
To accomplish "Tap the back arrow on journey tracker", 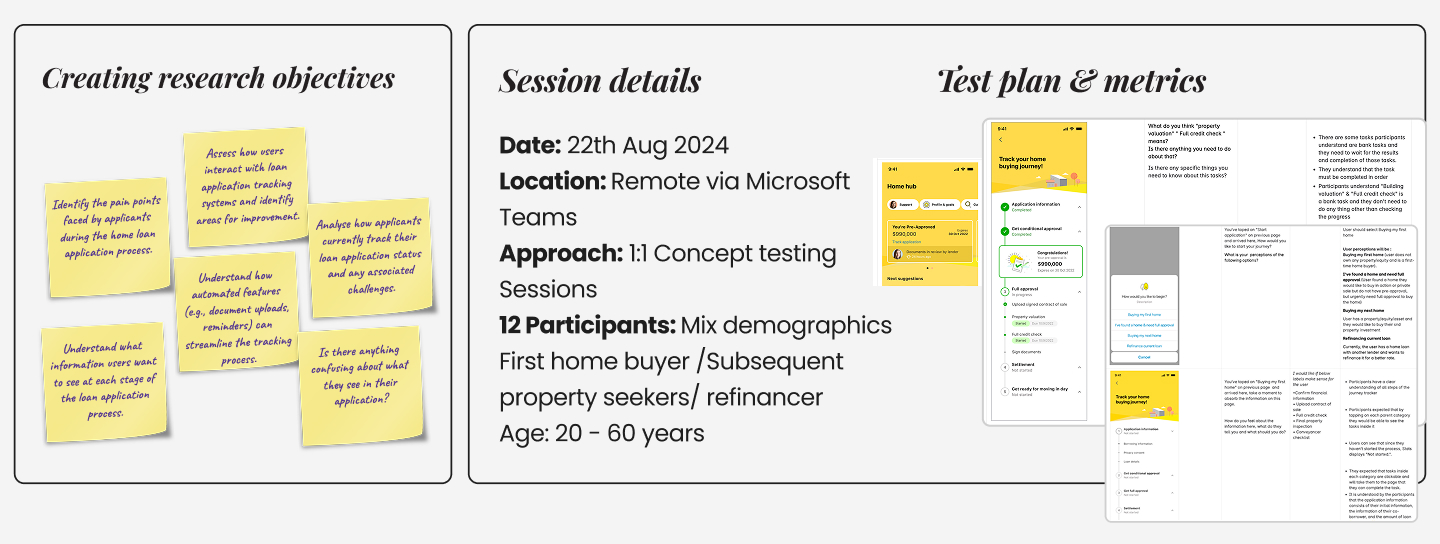I will (x=1001, y=140).
